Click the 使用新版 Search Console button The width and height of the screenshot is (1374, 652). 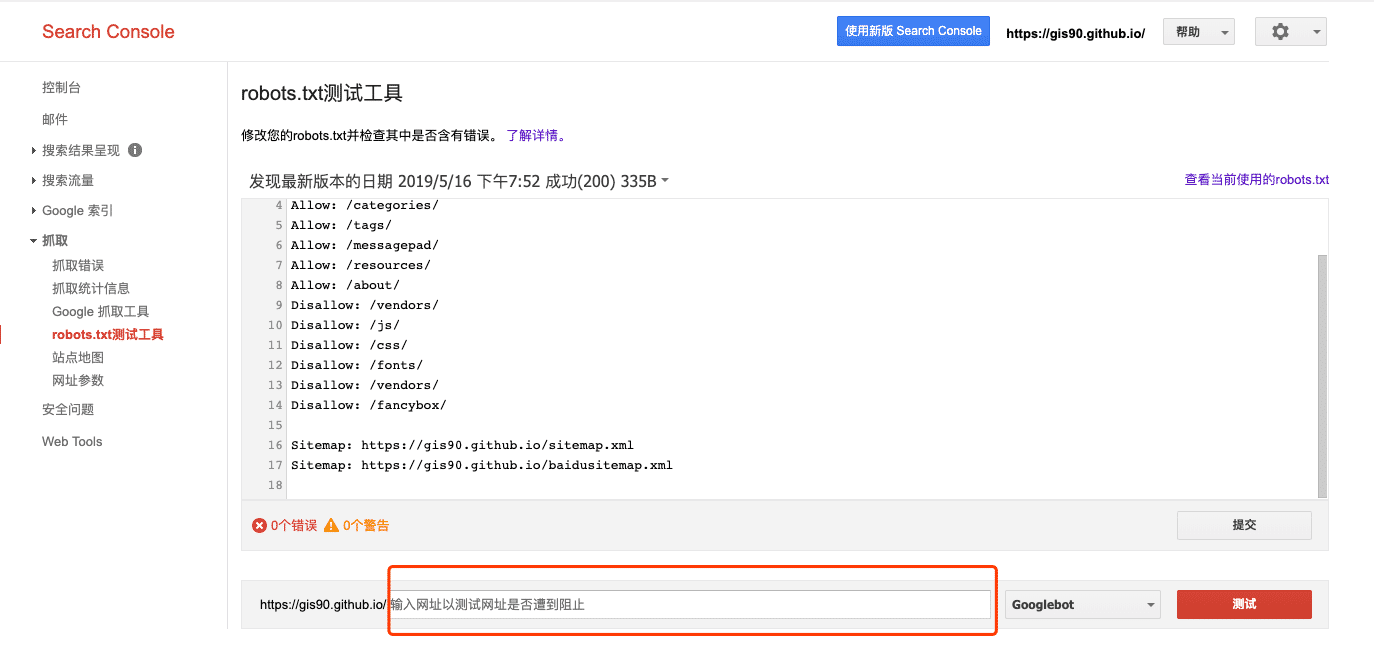pos(913,31)
